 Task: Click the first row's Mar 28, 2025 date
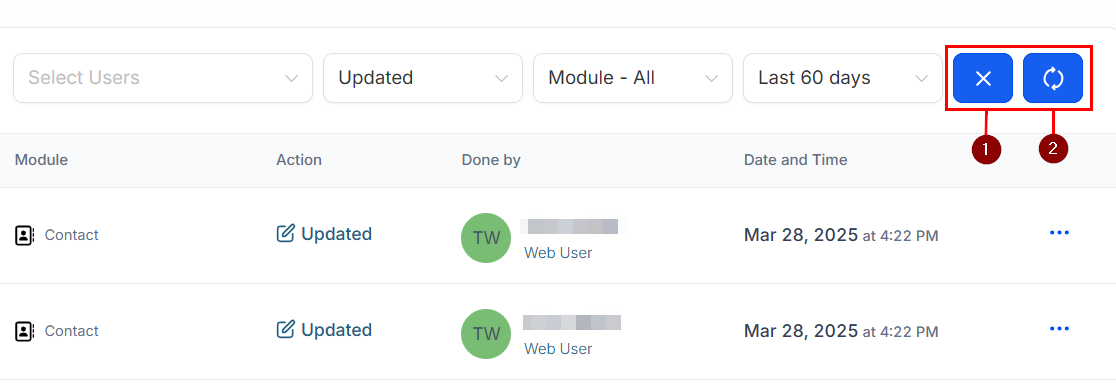pyautogui.click(x=801, y=235)
